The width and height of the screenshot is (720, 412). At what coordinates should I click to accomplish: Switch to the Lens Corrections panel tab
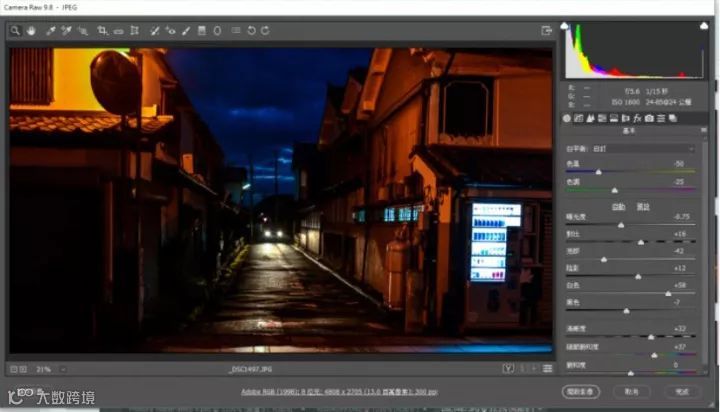625,119
